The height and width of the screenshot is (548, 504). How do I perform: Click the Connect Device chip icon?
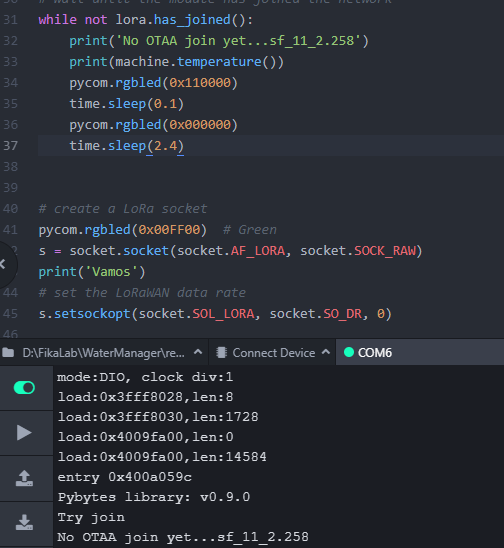221,353
